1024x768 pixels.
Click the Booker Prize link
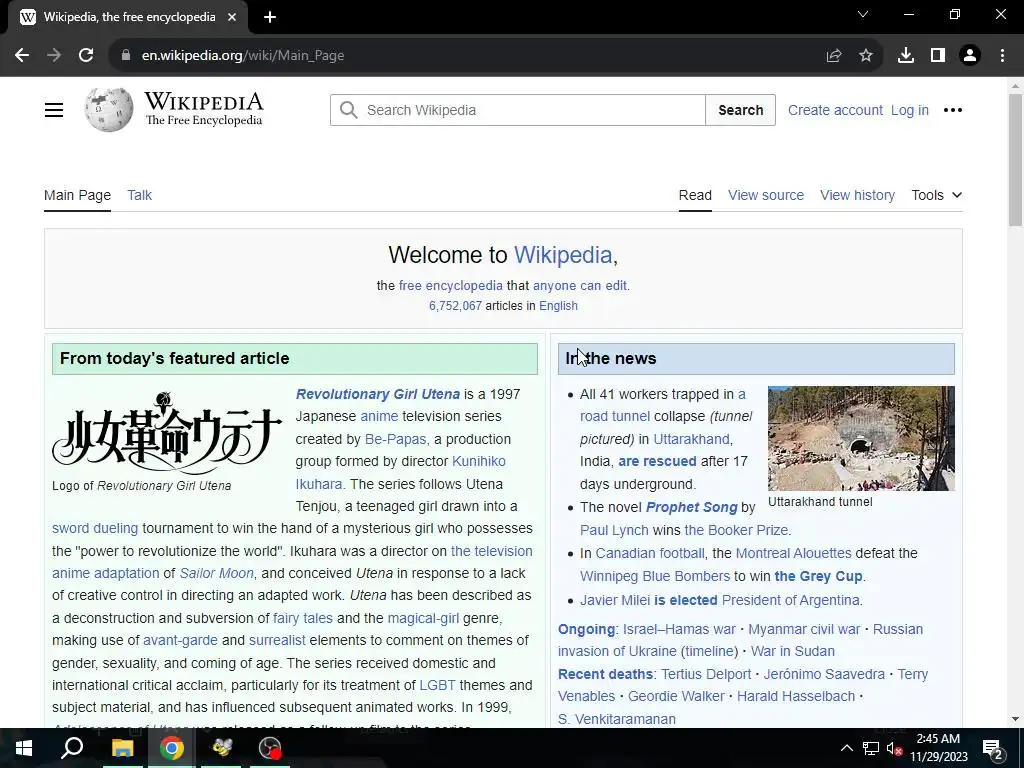pyautogui.click(x=737, y=530)
